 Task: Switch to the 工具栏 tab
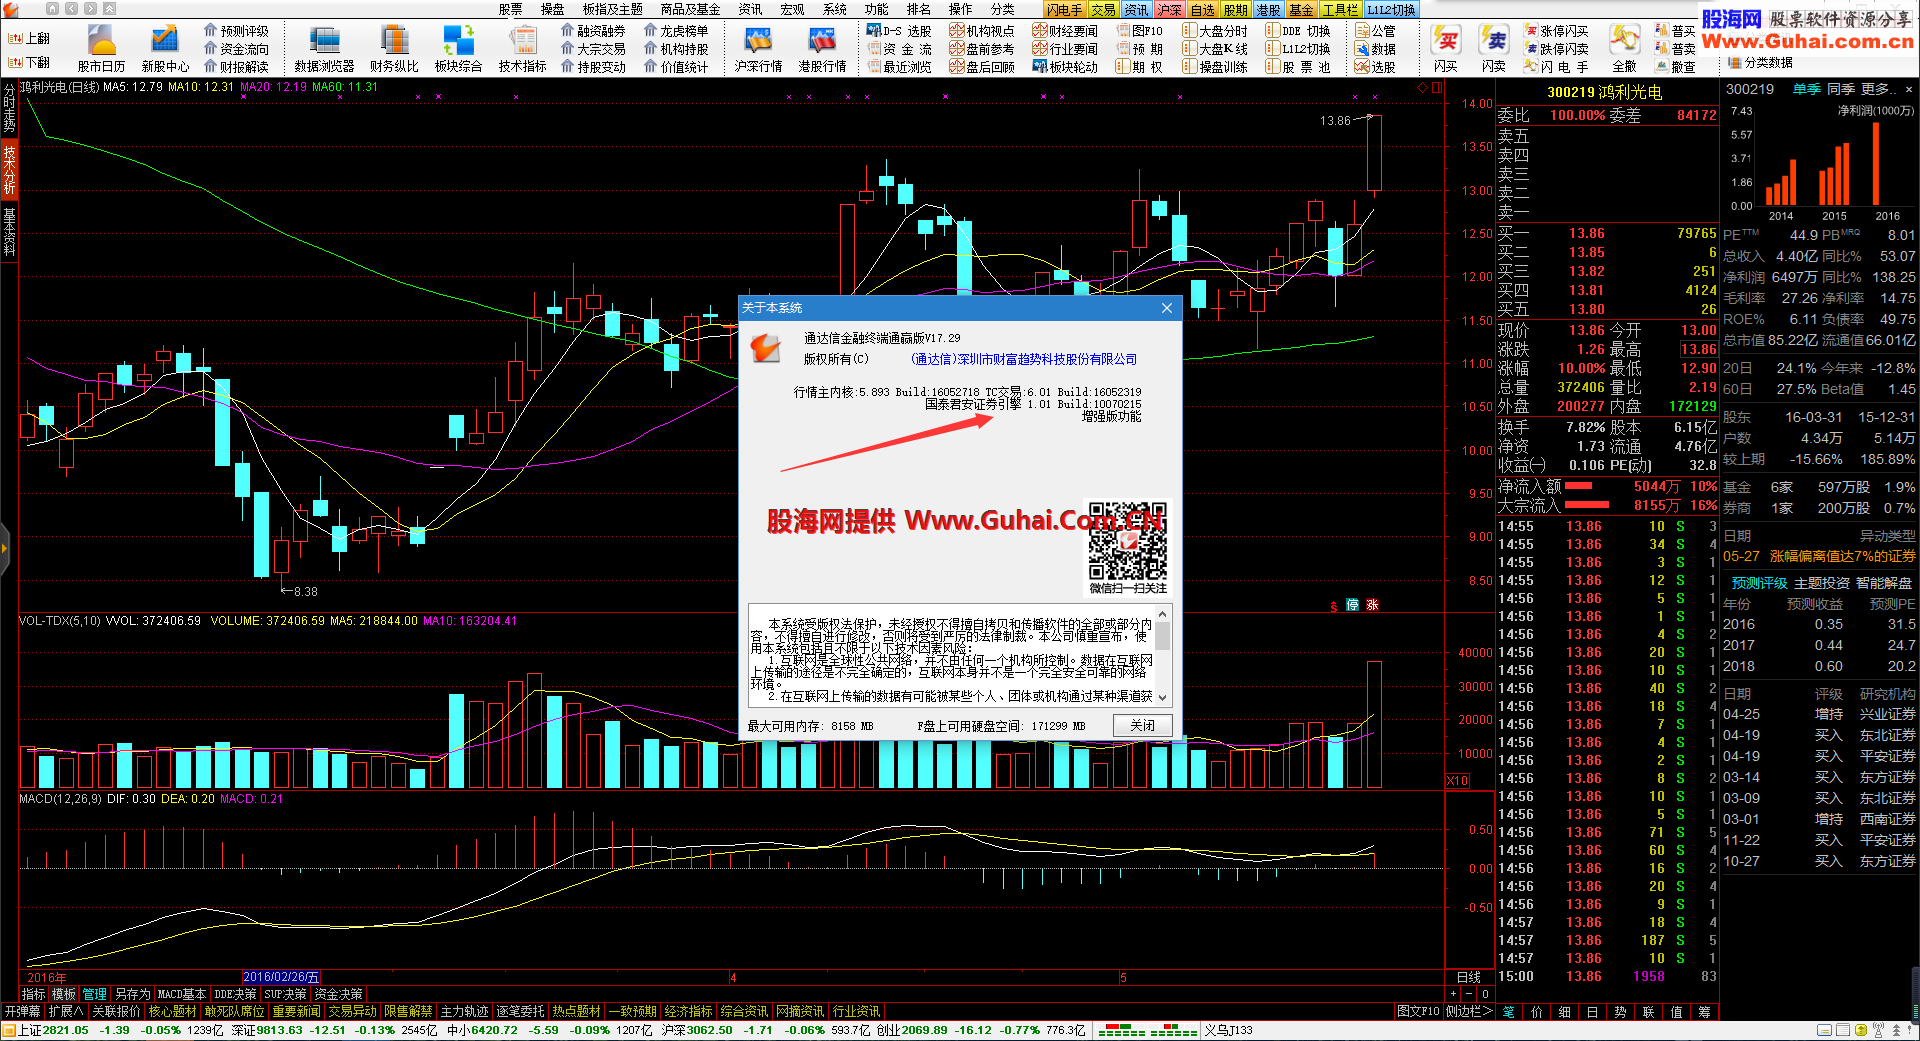pos(1340,9)
